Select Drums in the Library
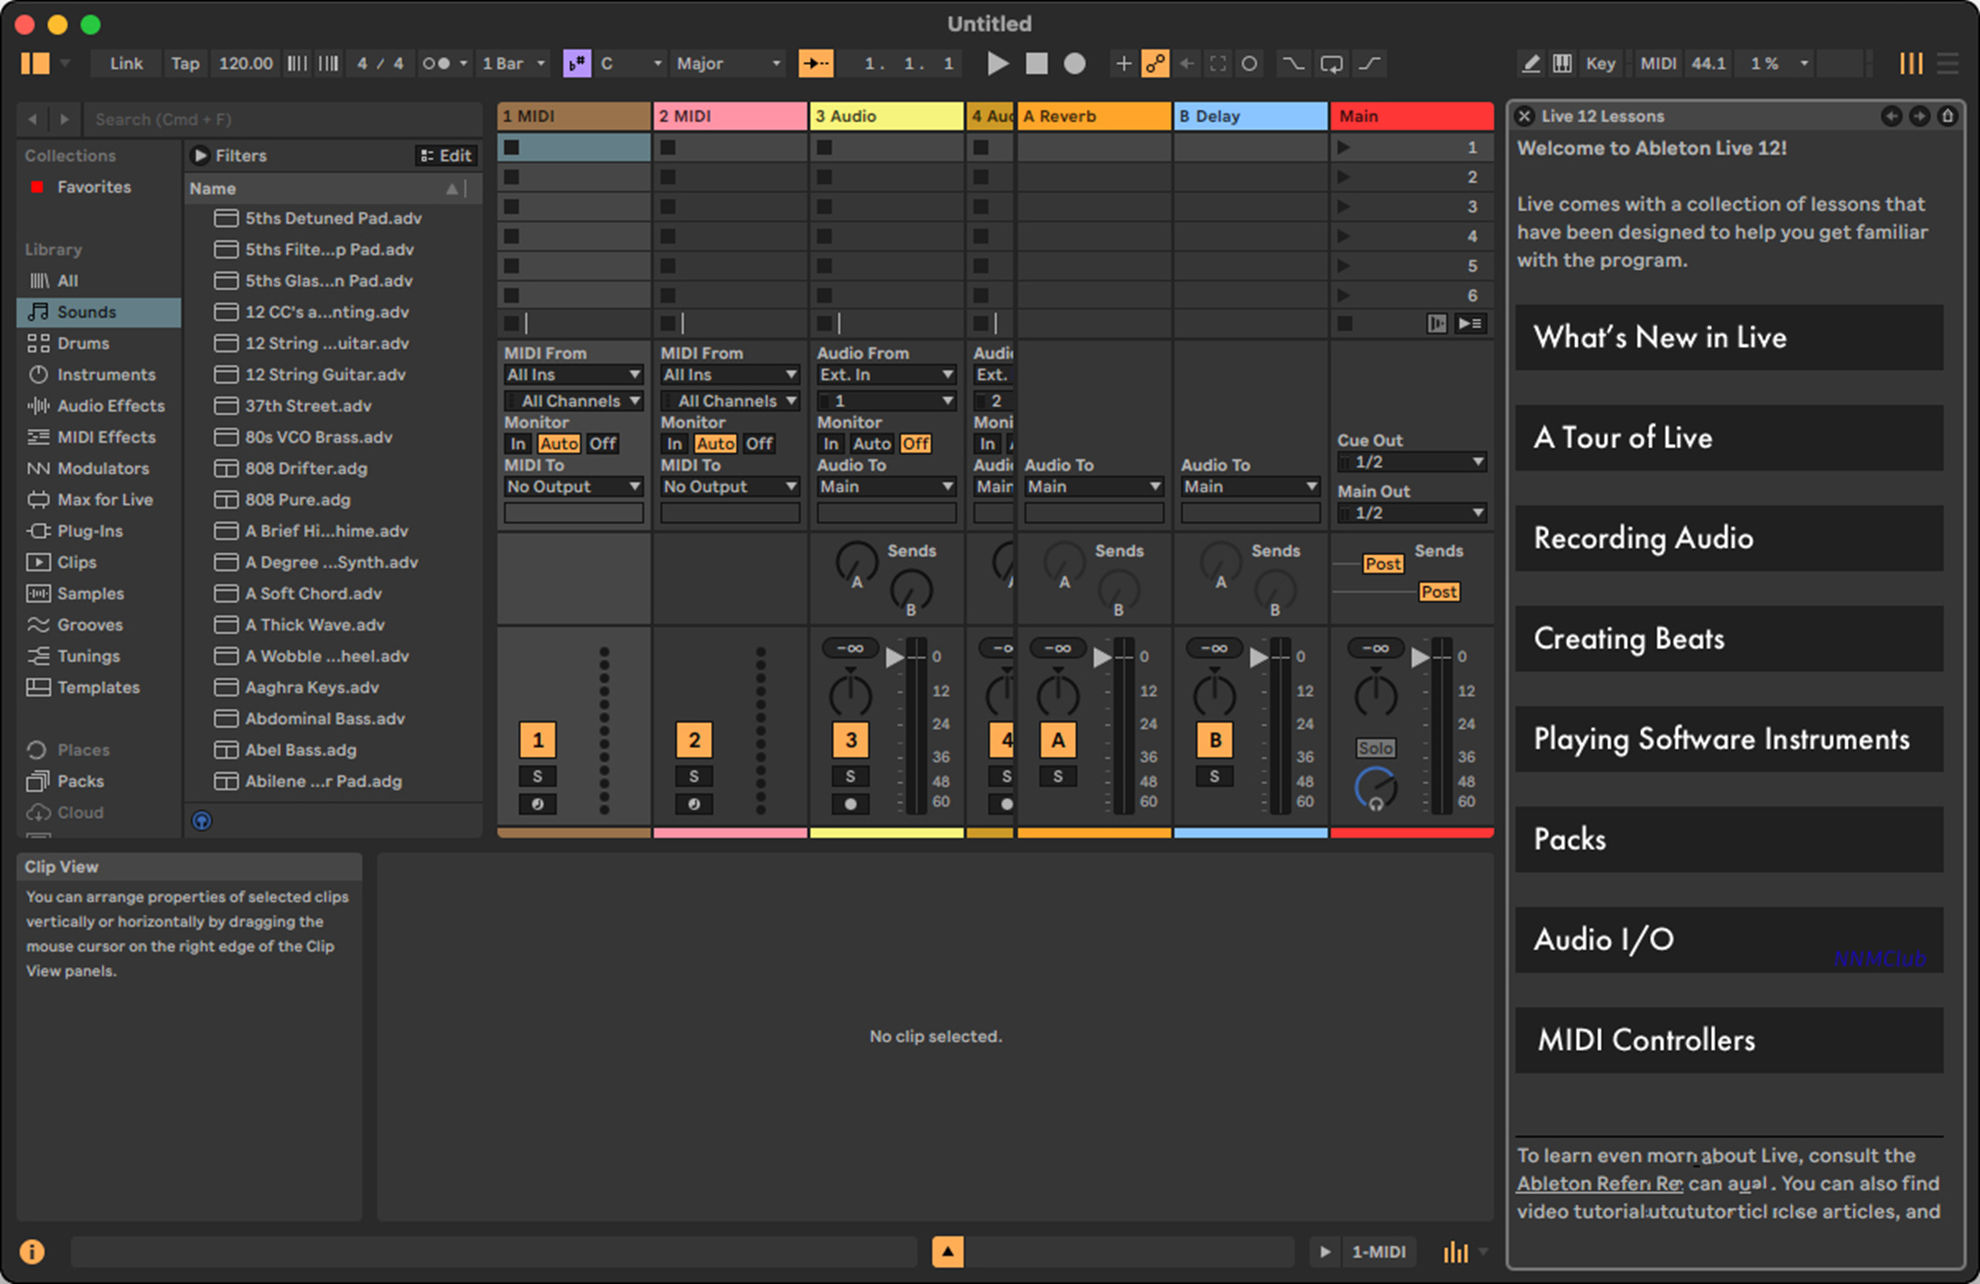 pos(99,343)
